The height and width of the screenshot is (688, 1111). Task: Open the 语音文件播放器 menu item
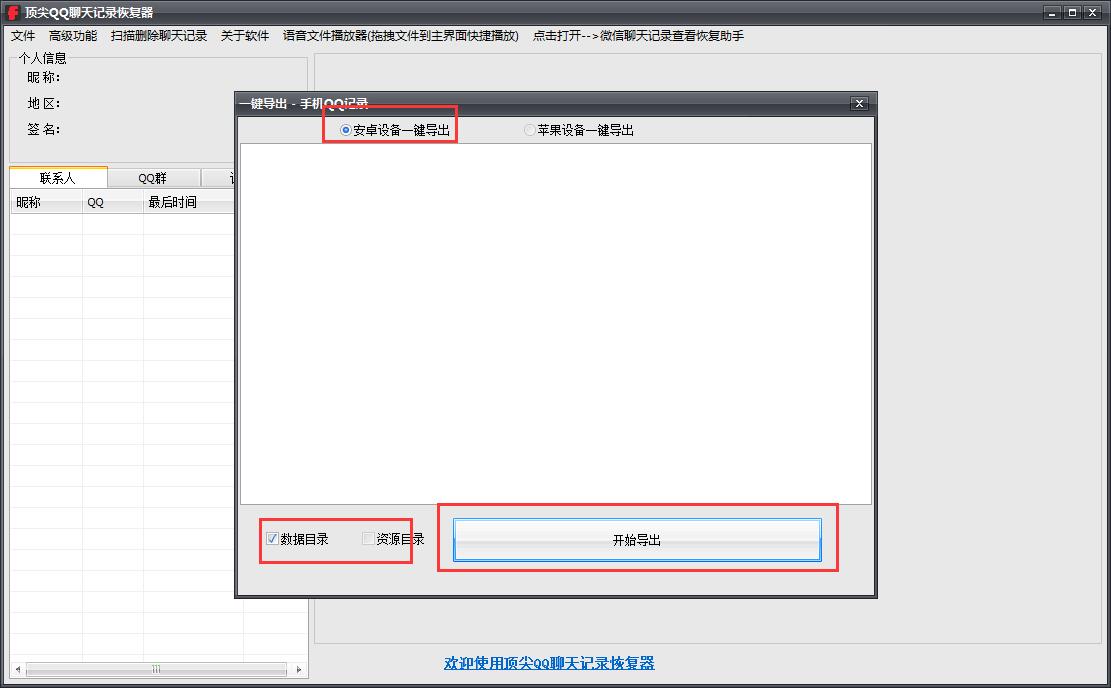click(400, 35)
